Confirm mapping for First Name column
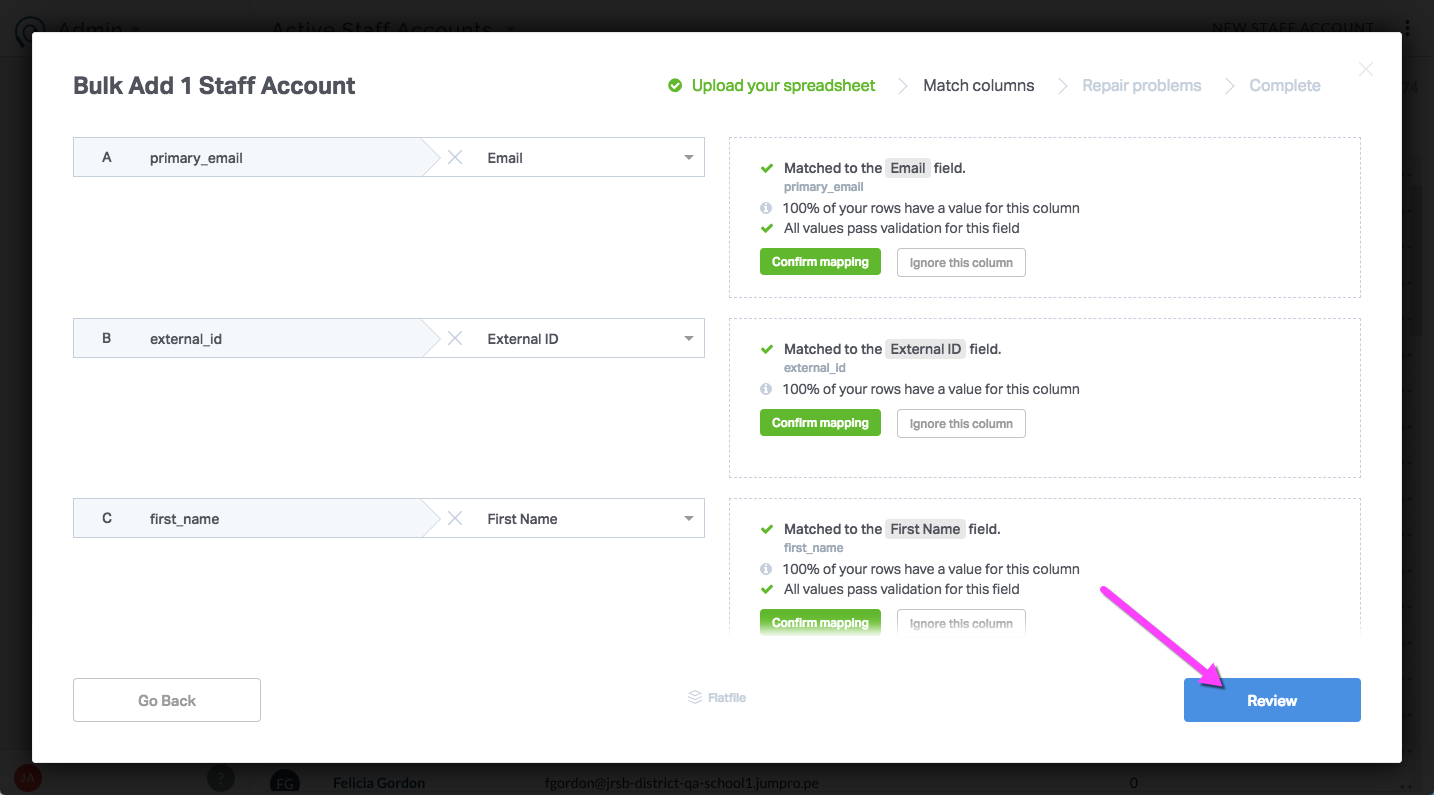The width and height of the screenshot is (1434, 795). pos(820,623)
